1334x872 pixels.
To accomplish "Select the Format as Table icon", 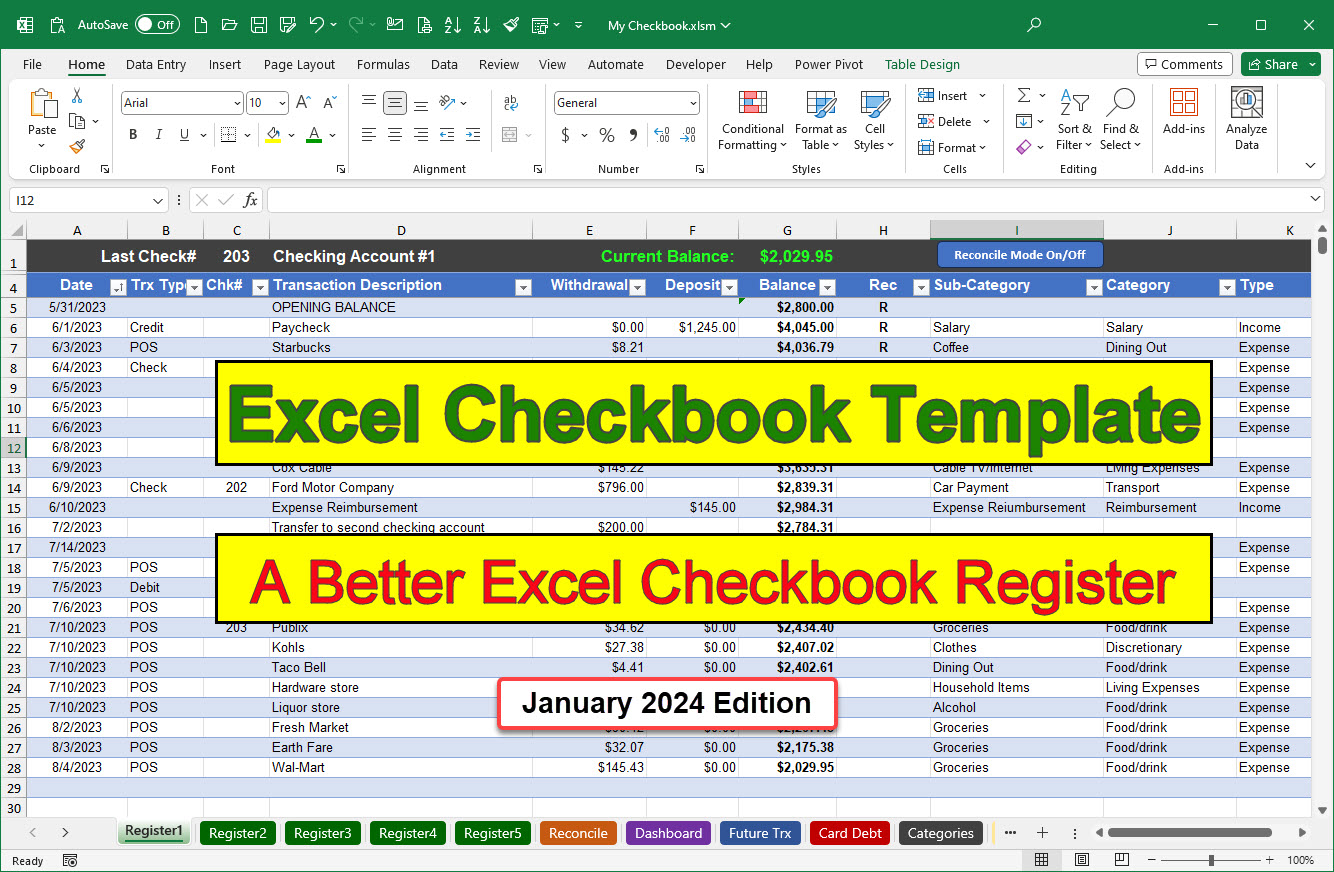I will click(x=820, y=120).
